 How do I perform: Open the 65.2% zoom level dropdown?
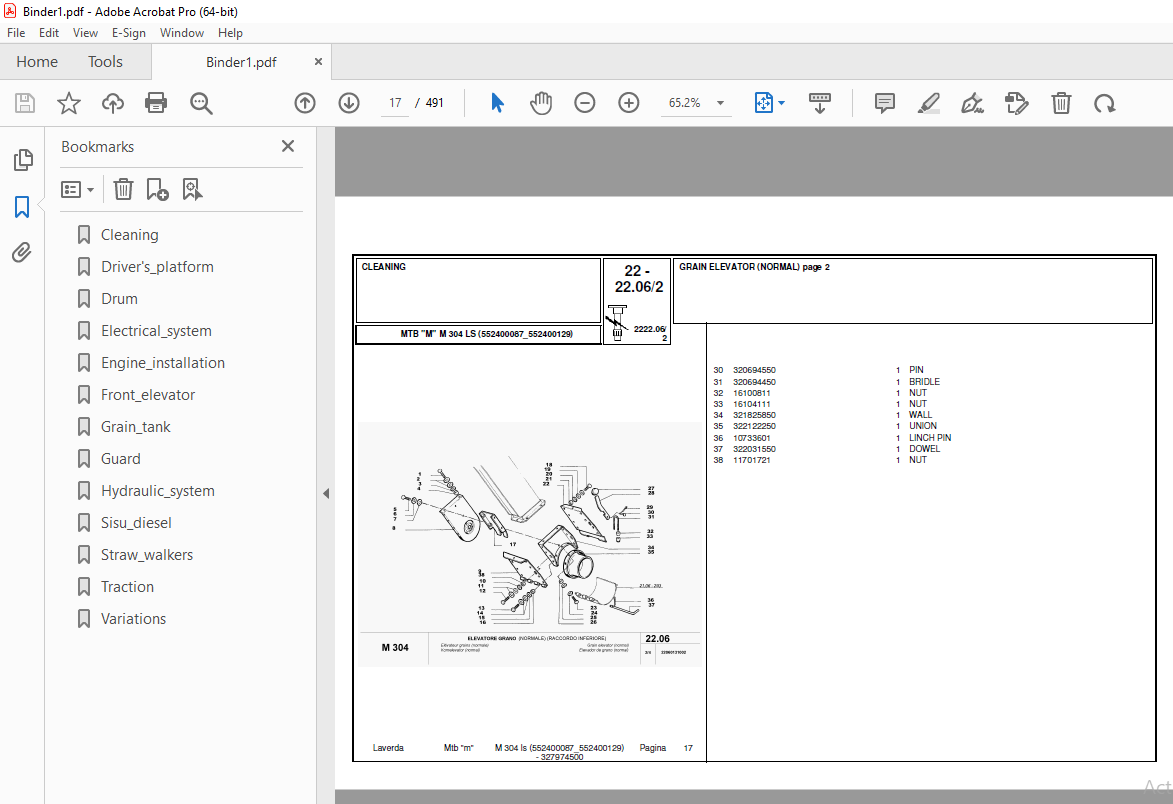coord(720,103)
